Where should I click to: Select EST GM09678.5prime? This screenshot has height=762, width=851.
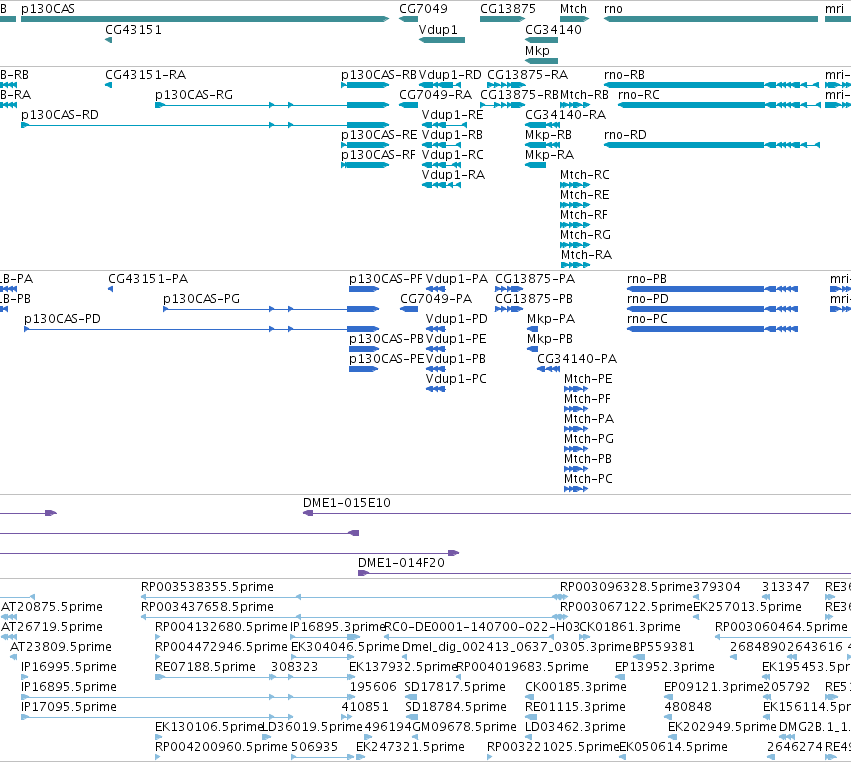tap(465, 727)
